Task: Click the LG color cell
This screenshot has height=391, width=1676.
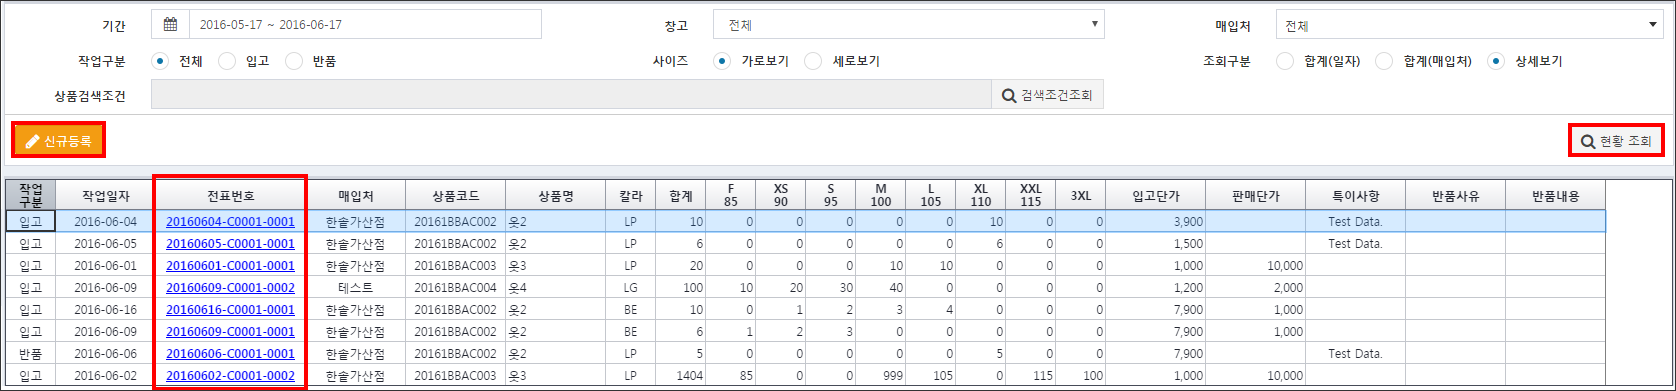Action: 630,287
